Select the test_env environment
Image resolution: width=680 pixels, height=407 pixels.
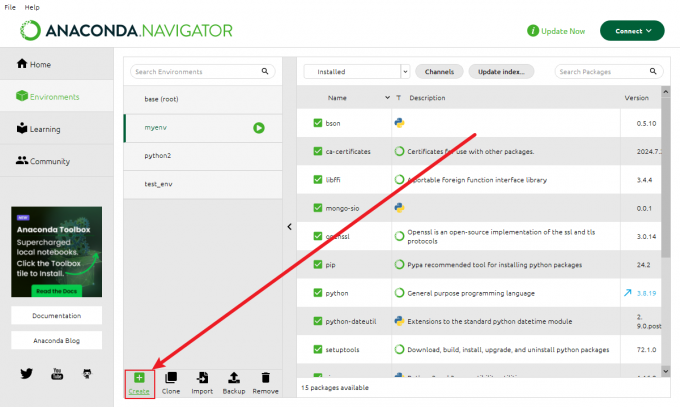click(x=203, y=184)
